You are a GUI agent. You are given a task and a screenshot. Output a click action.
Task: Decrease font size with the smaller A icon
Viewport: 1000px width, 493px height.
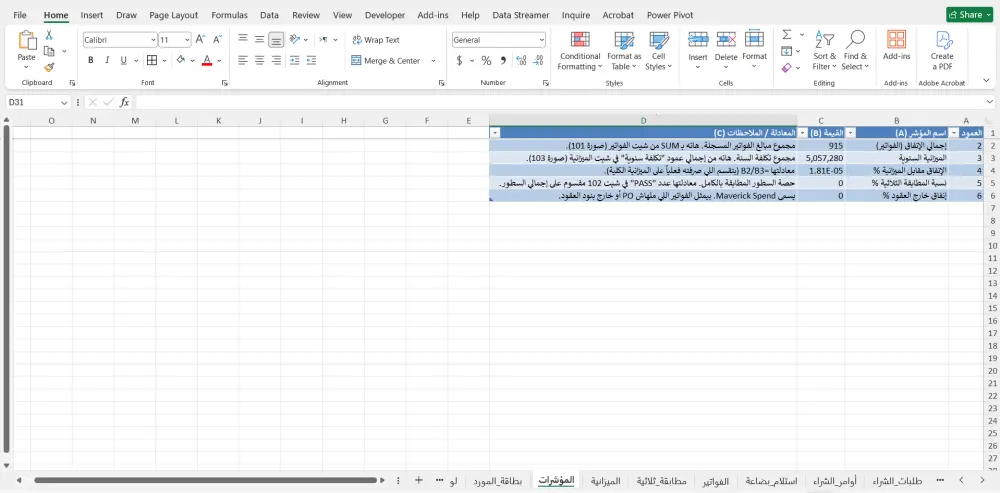217,40
